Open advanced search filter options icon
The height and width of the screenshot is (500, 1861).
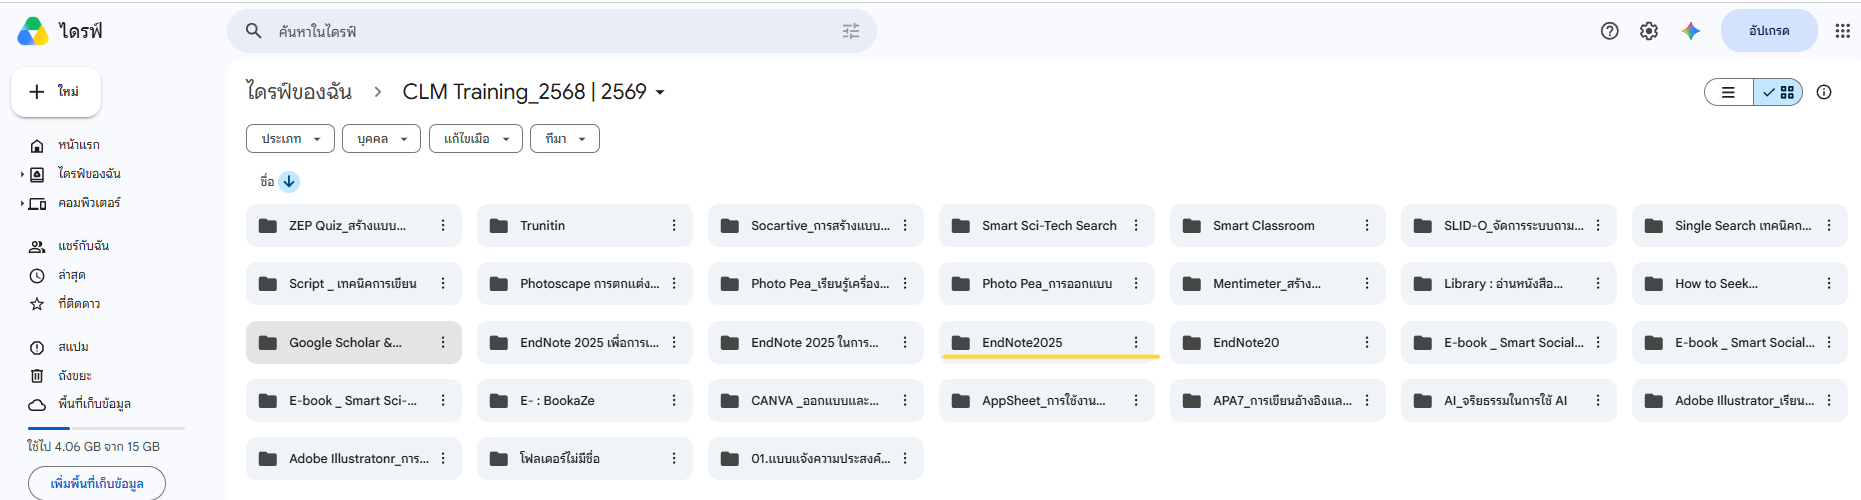(x=851, y=31)
